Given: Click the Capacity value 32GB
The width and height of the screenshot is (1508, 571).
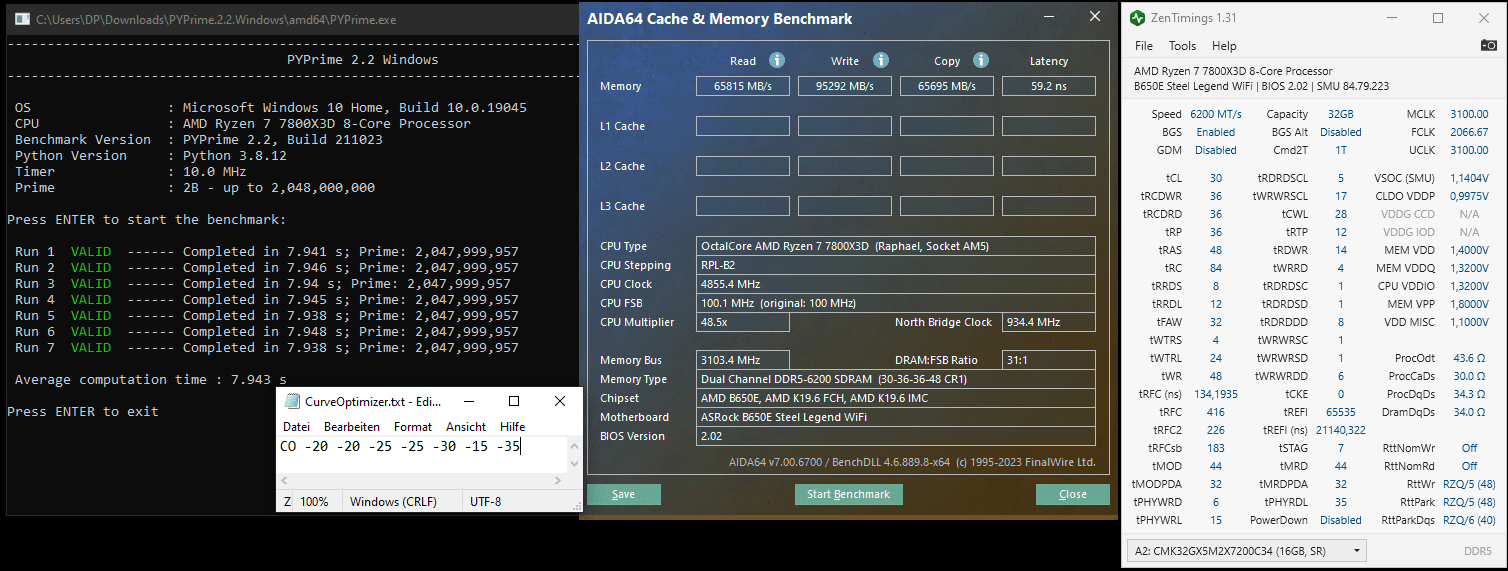Looking at the screenshot, I should (1340, 115).
